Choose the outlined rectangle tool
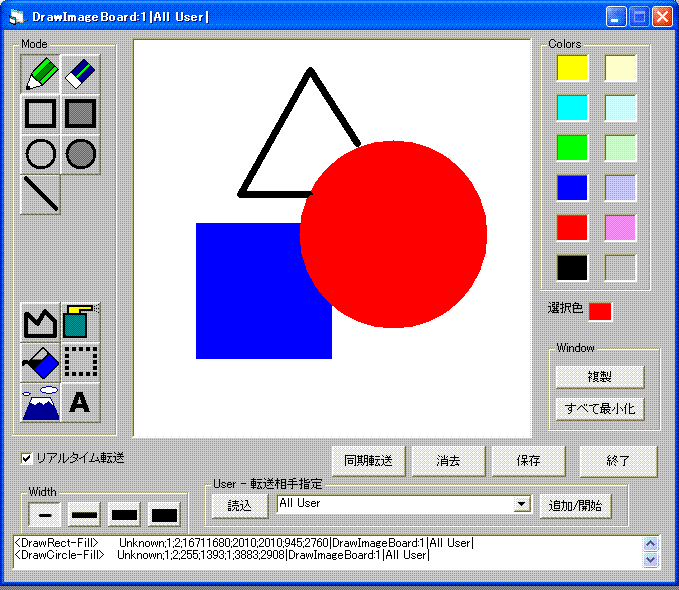Image resolution: width=679 pixels, height=590 pixels. click(40, 114)
